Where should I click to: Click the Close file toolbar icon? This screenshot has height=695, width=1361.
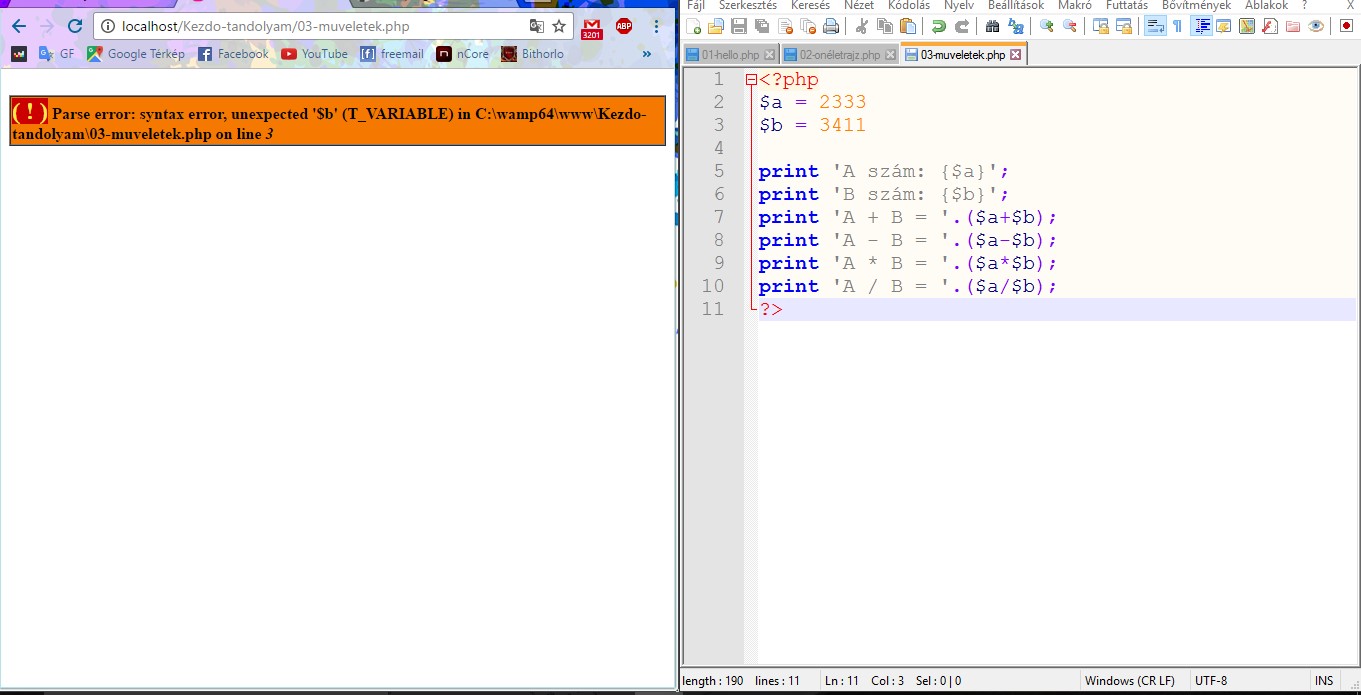(x=785, y=26)
